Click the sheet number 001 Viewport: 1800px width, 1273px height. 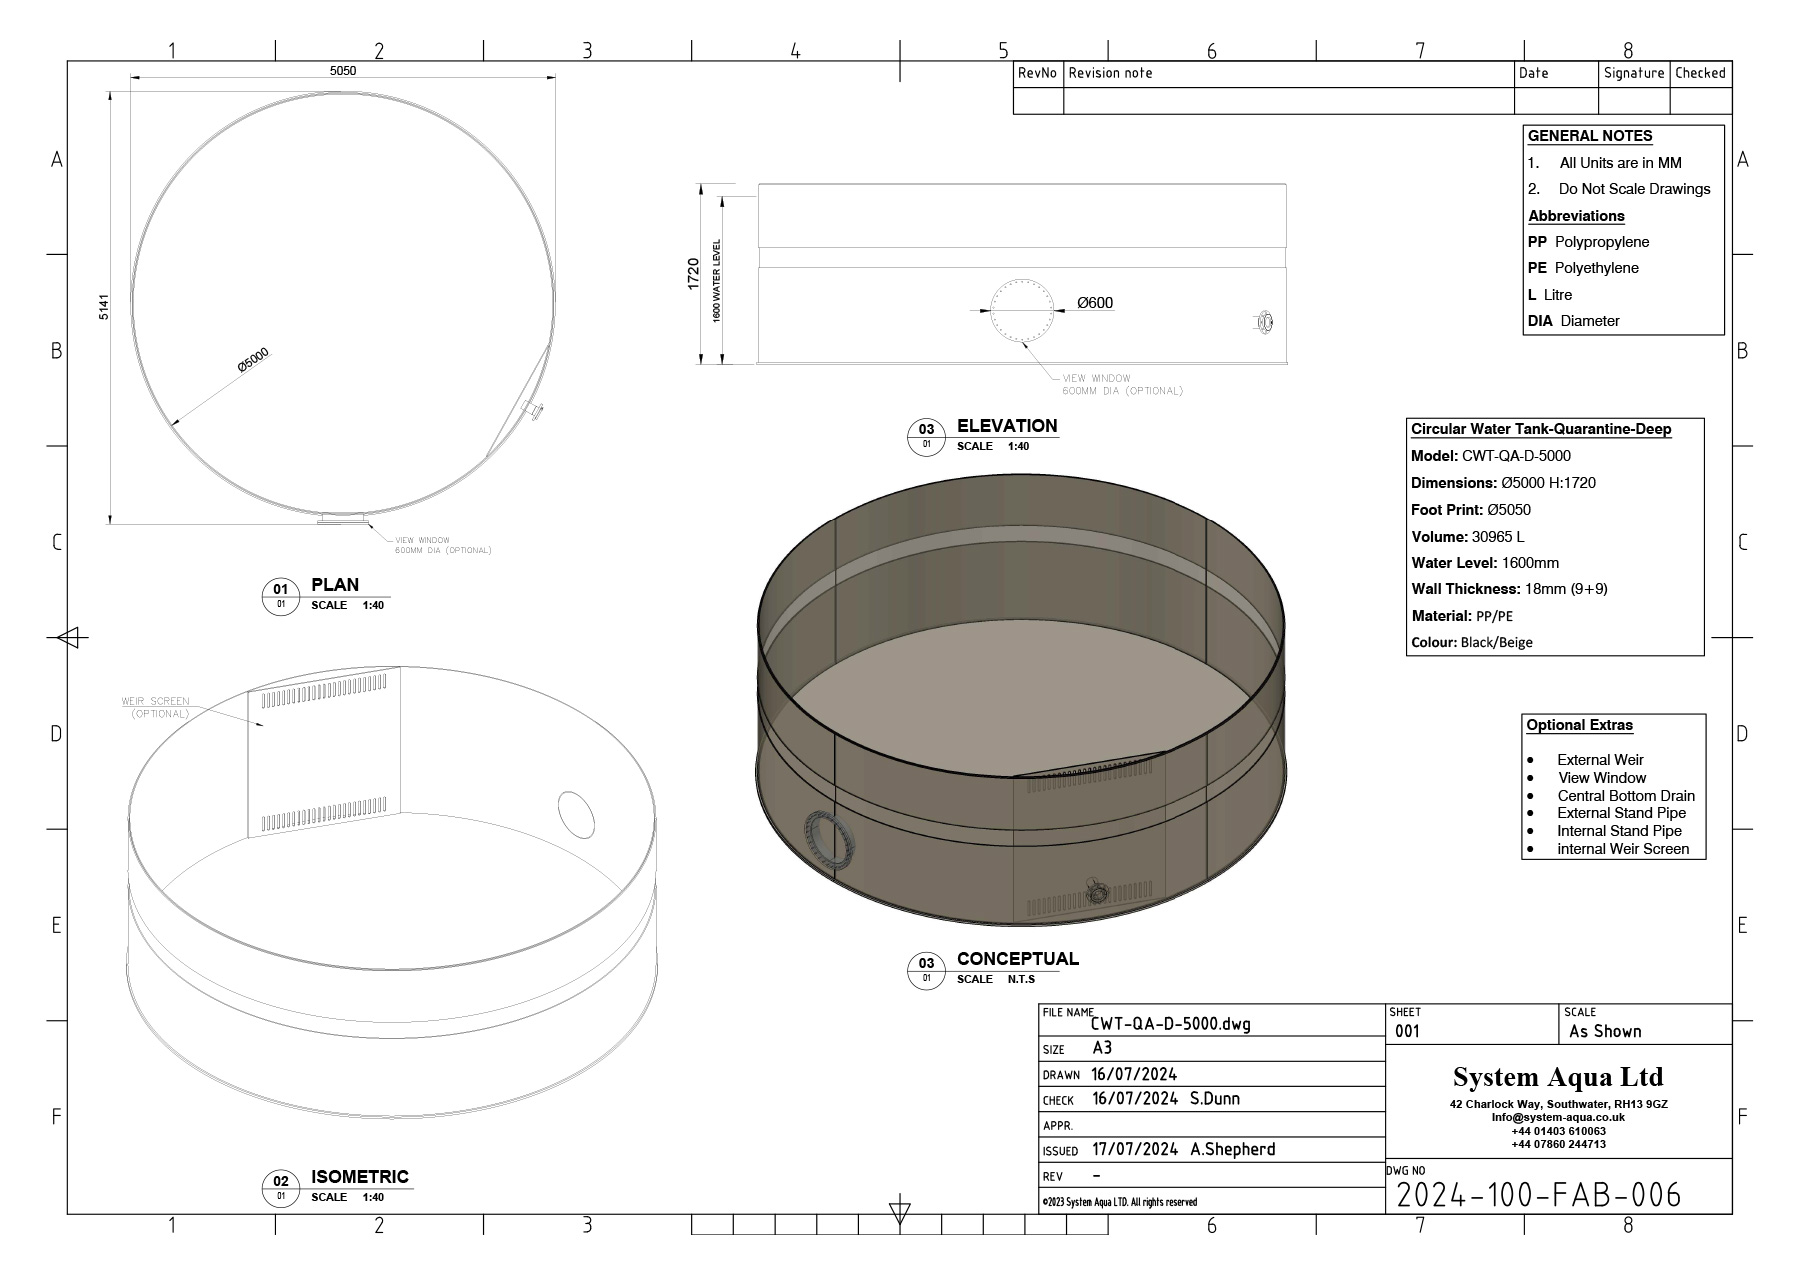pyautogui.click(x=1407, y=1031)
